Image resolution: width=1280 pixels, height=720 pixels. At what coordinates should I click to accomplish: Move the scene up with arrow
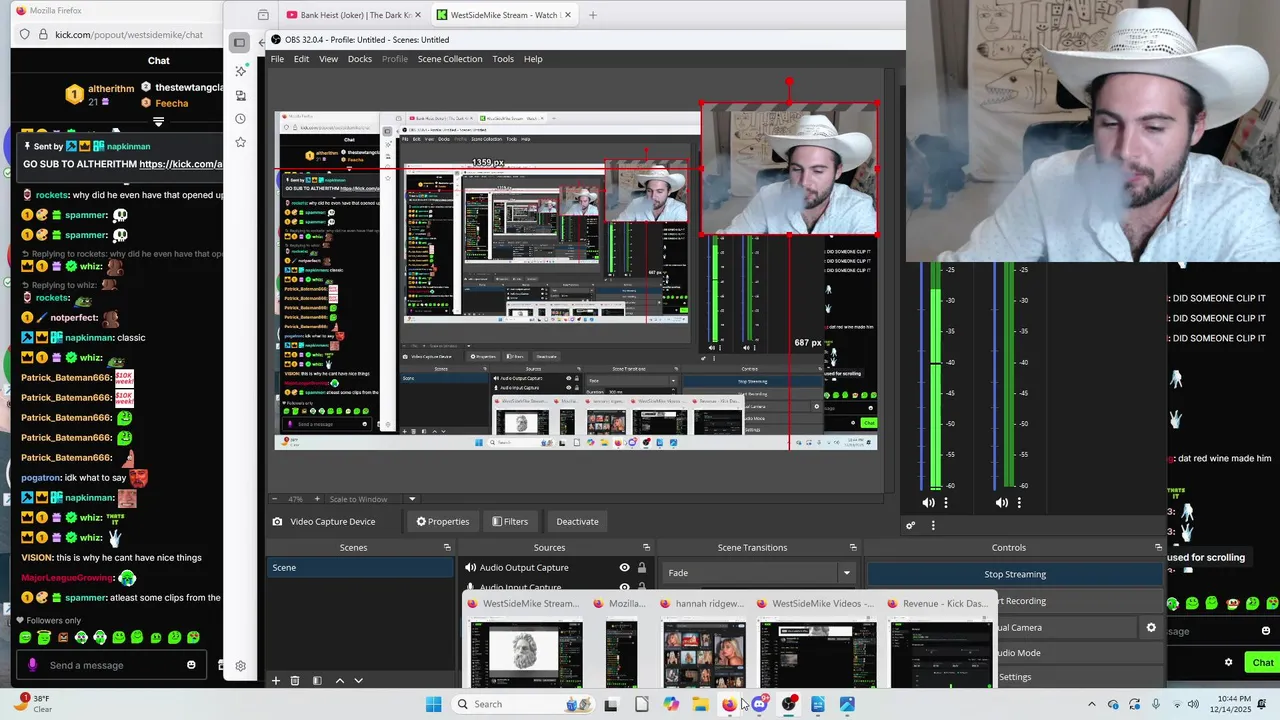tap(340, 681)
